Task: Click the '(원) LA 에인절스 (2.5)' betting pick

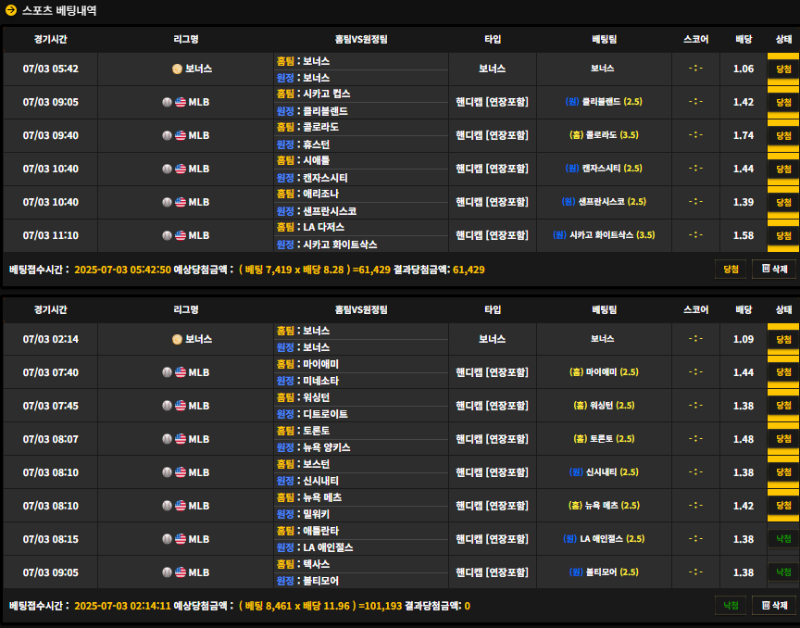Action: [x=604, y=539]
